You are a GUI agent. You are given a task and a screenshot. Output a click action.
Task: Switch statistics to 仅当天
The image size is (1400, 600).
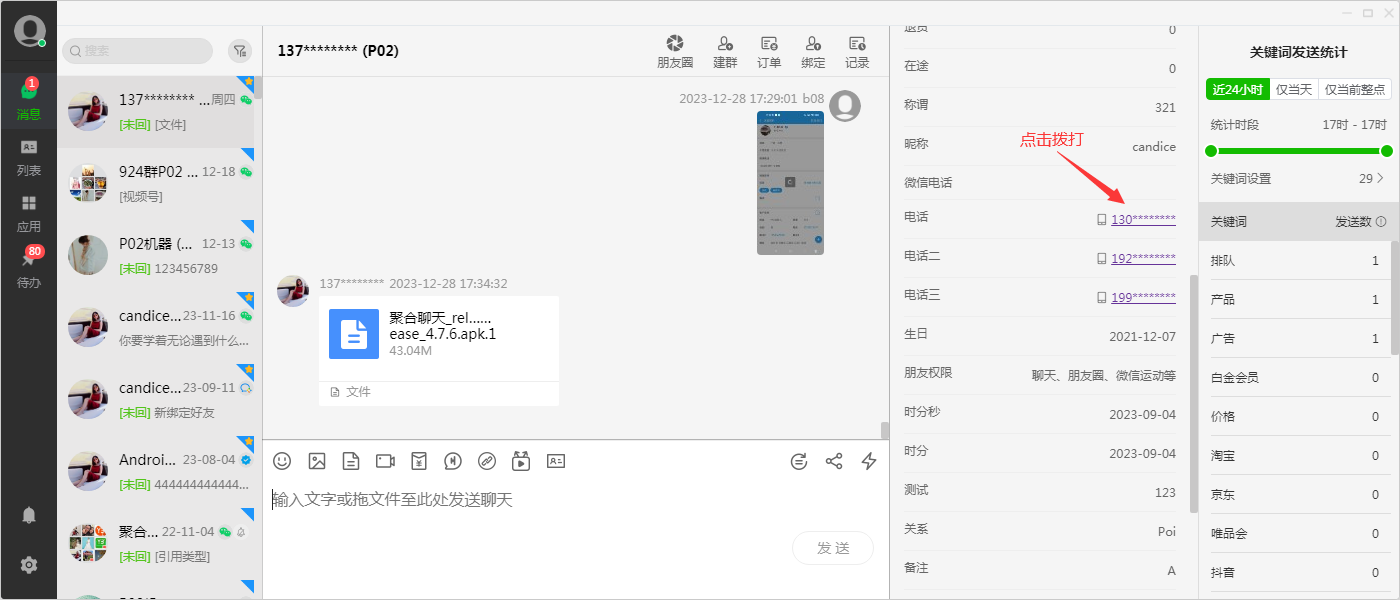tap(1294, 89)
